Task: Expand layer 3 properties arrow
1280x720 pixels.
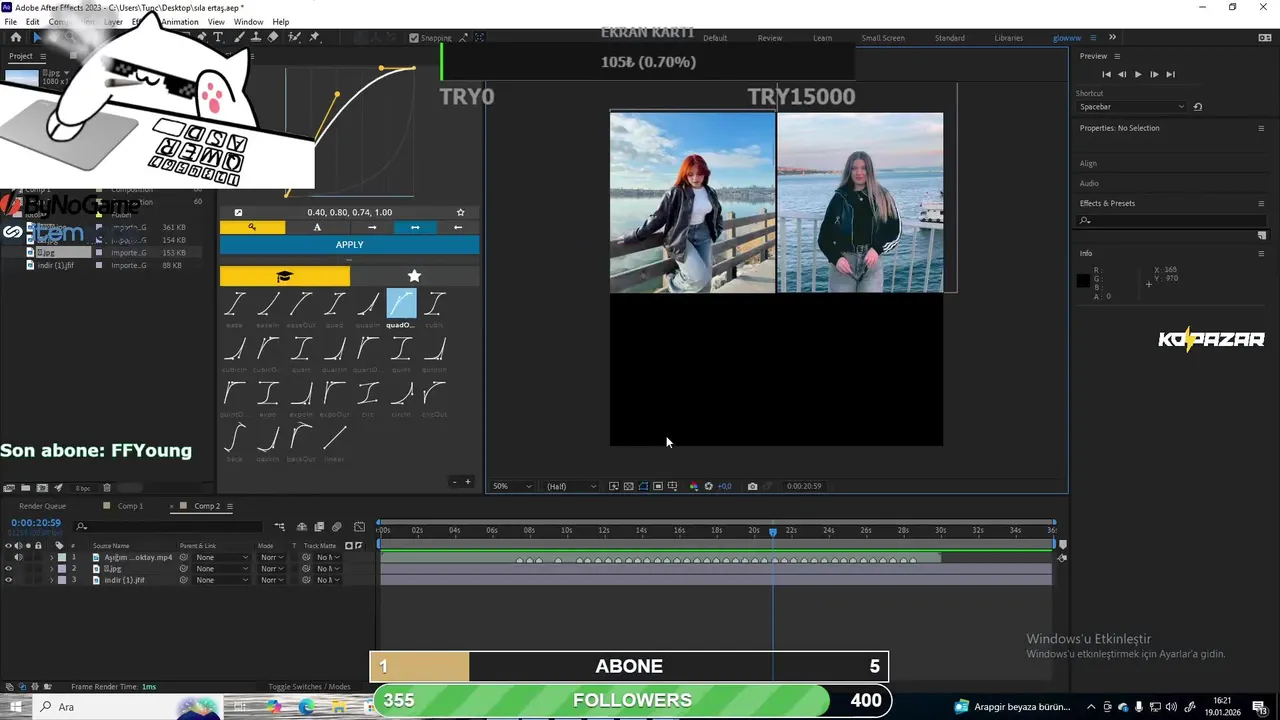Action: pos(51,580)
